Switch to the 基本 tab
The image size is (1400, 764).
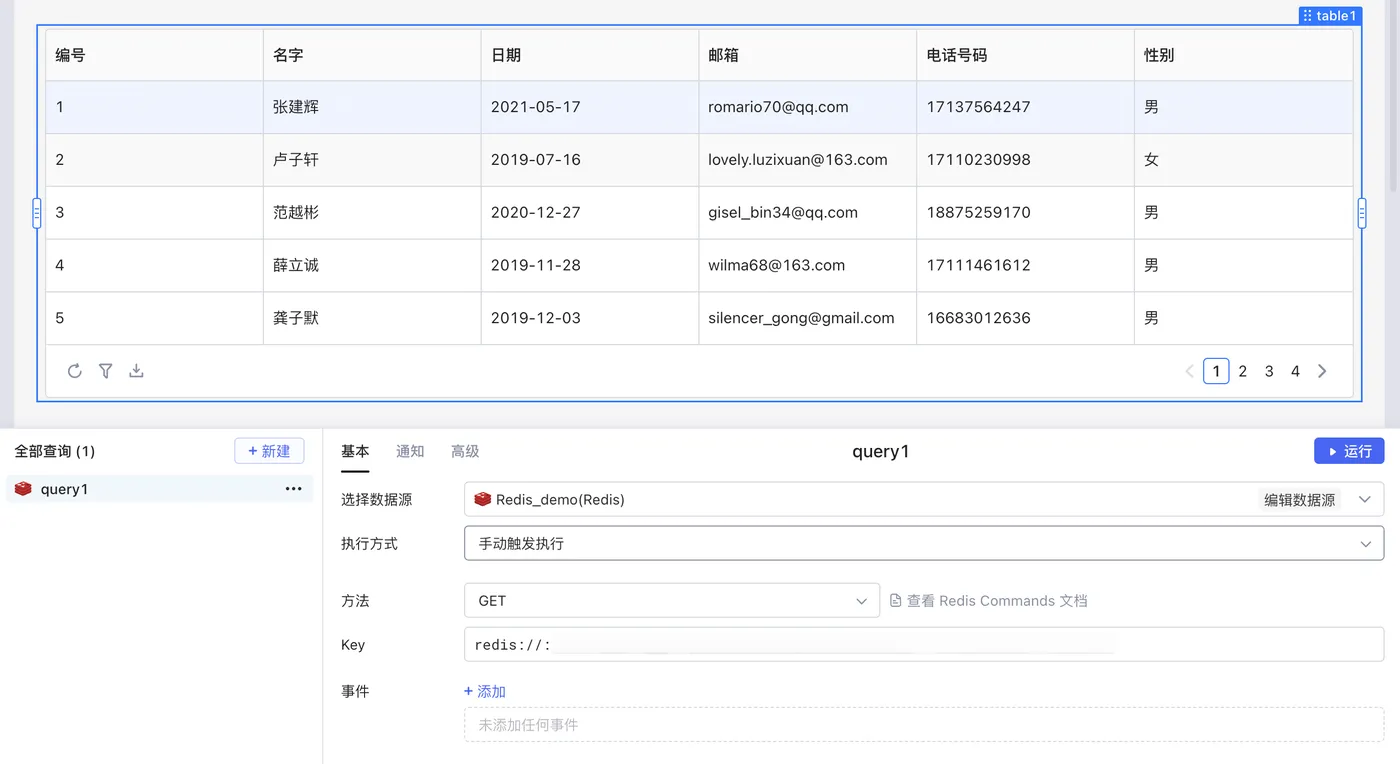355,452
